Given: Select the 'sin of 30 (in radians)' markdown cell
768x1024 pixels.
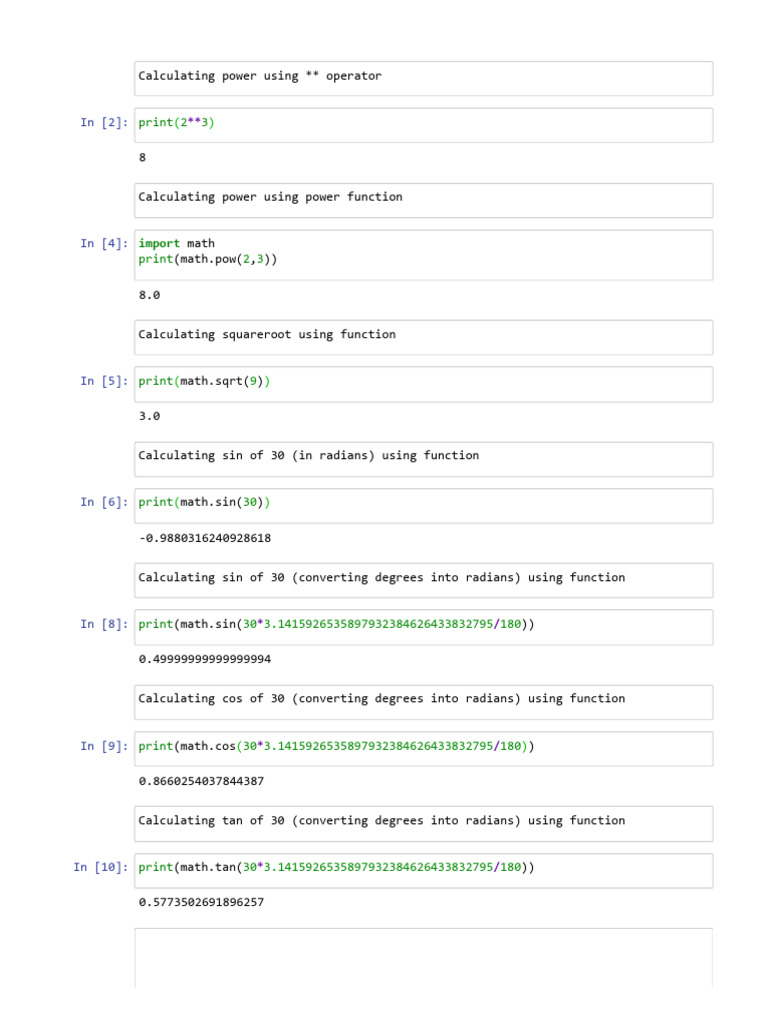Looking at the screenshot, I should [423, 459].
